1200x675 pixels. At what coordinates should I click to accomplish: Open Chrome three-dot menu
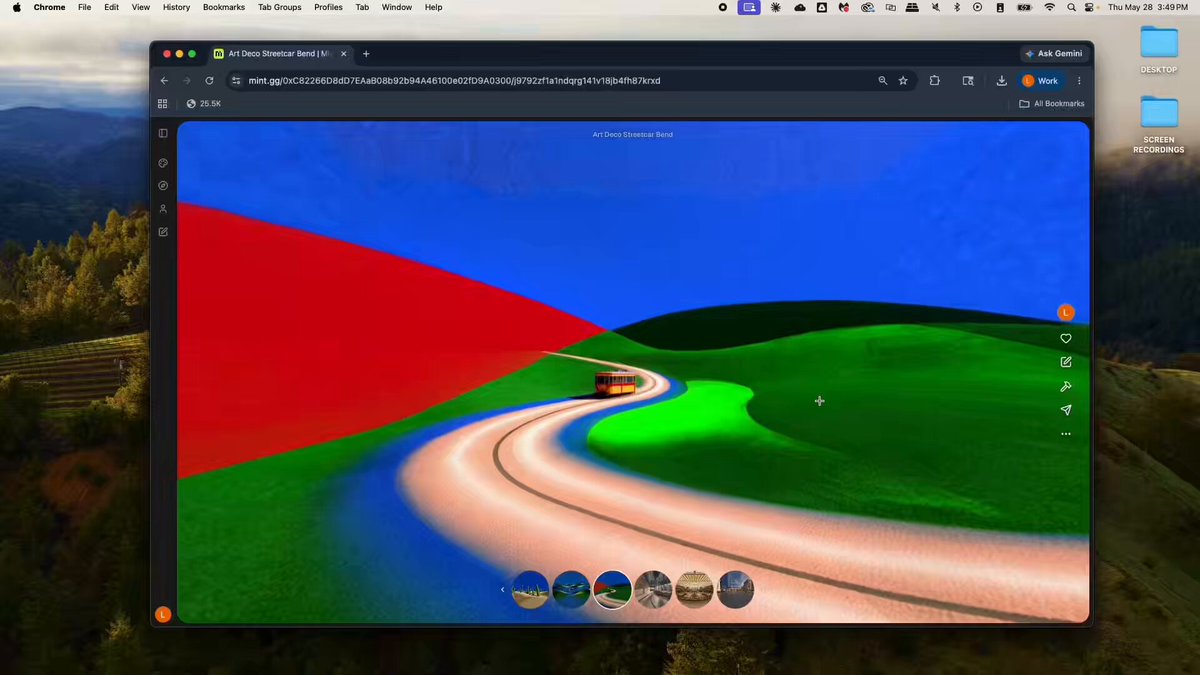[1079, 81]
